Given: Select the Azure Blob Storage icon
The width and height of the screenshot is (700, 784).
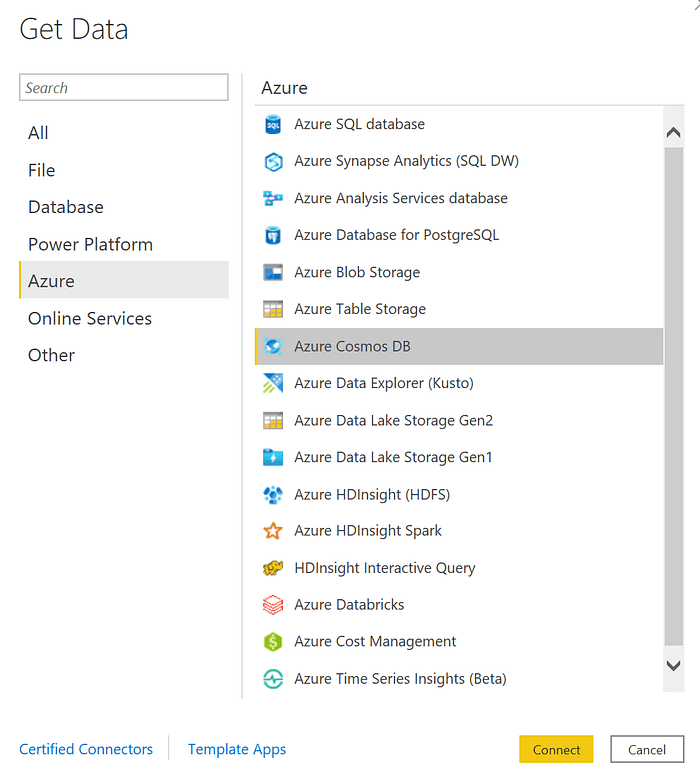Looking at the screenshot, I should point(273,272).
